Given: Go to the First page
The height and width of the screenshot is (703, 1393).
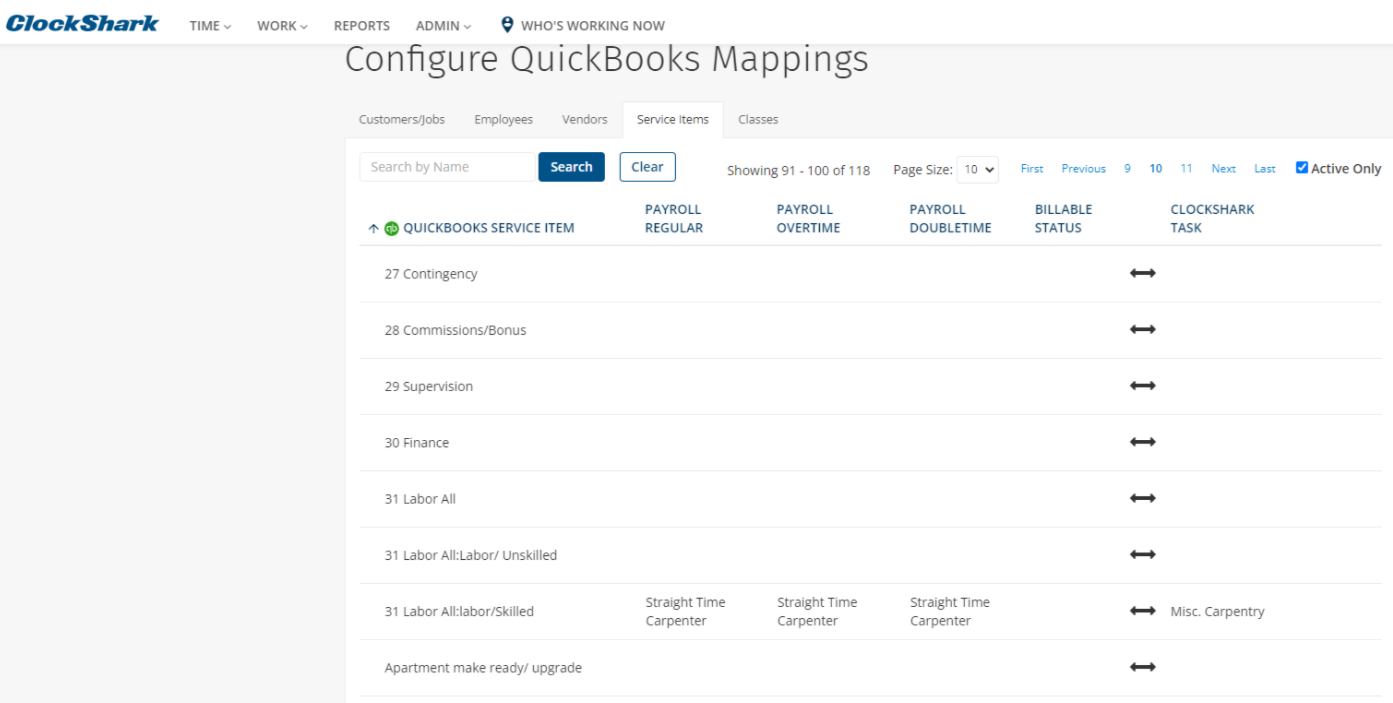Looking at the screenshot, I should (x=1032, y=169).
